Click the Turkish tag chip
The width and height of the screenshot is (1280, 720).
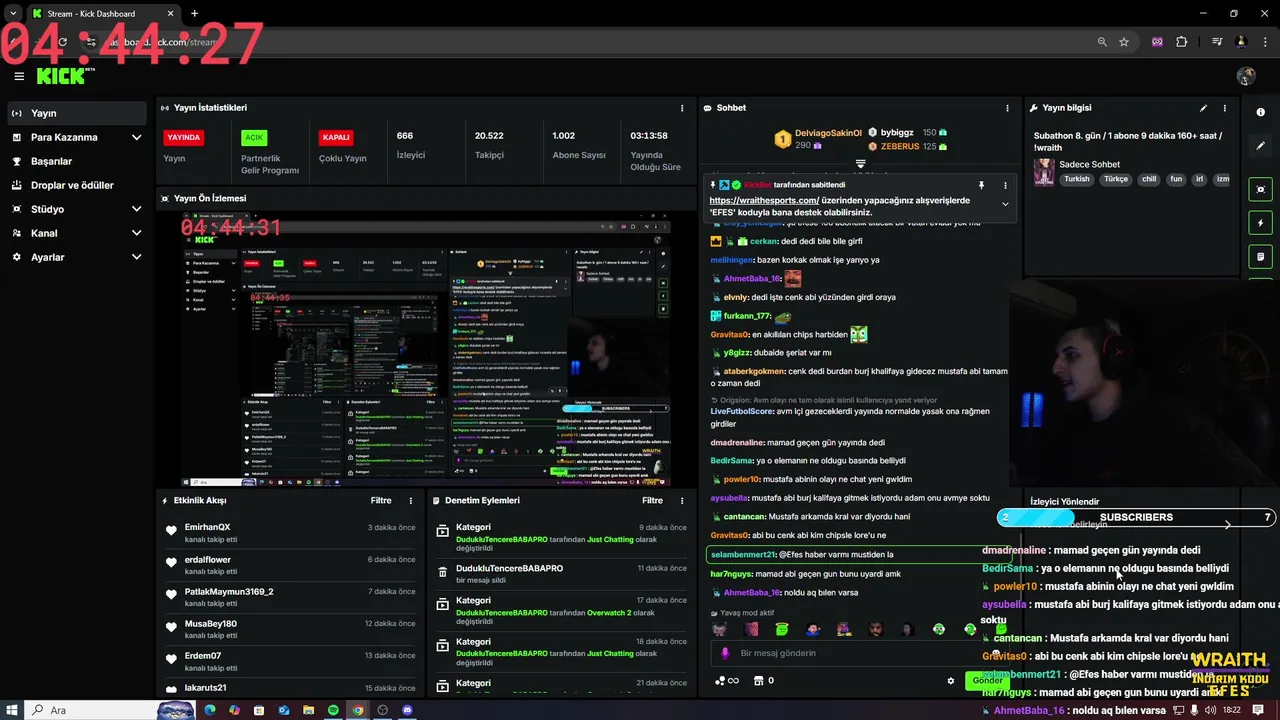click(x=1077, y=179)
